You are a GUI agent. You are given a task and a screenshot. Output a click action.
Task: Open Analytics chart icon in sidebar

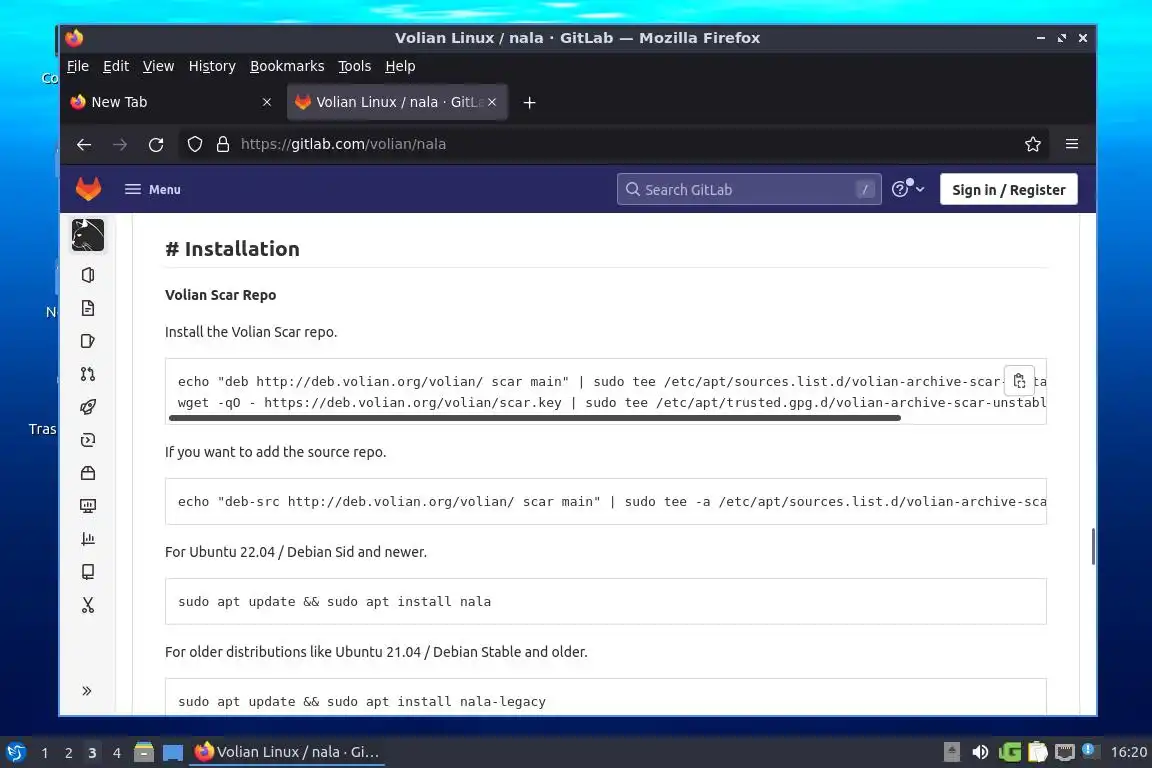(87, 539)
